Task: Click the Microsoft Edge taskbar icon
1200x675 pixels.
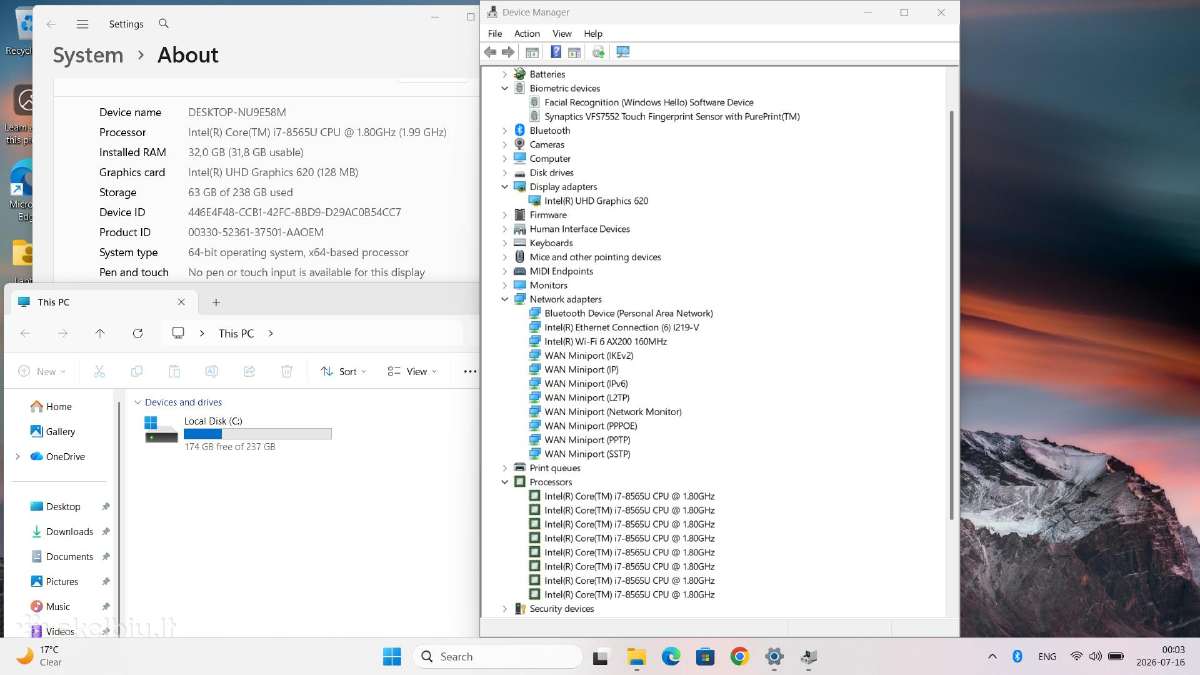Action: click(x=671, y=656)
